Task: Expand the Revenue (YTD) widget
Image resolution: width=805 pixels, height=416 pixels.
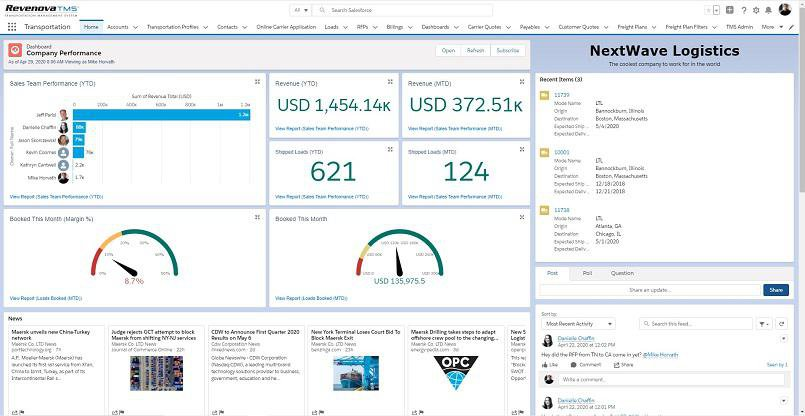Action: [390, 82]
